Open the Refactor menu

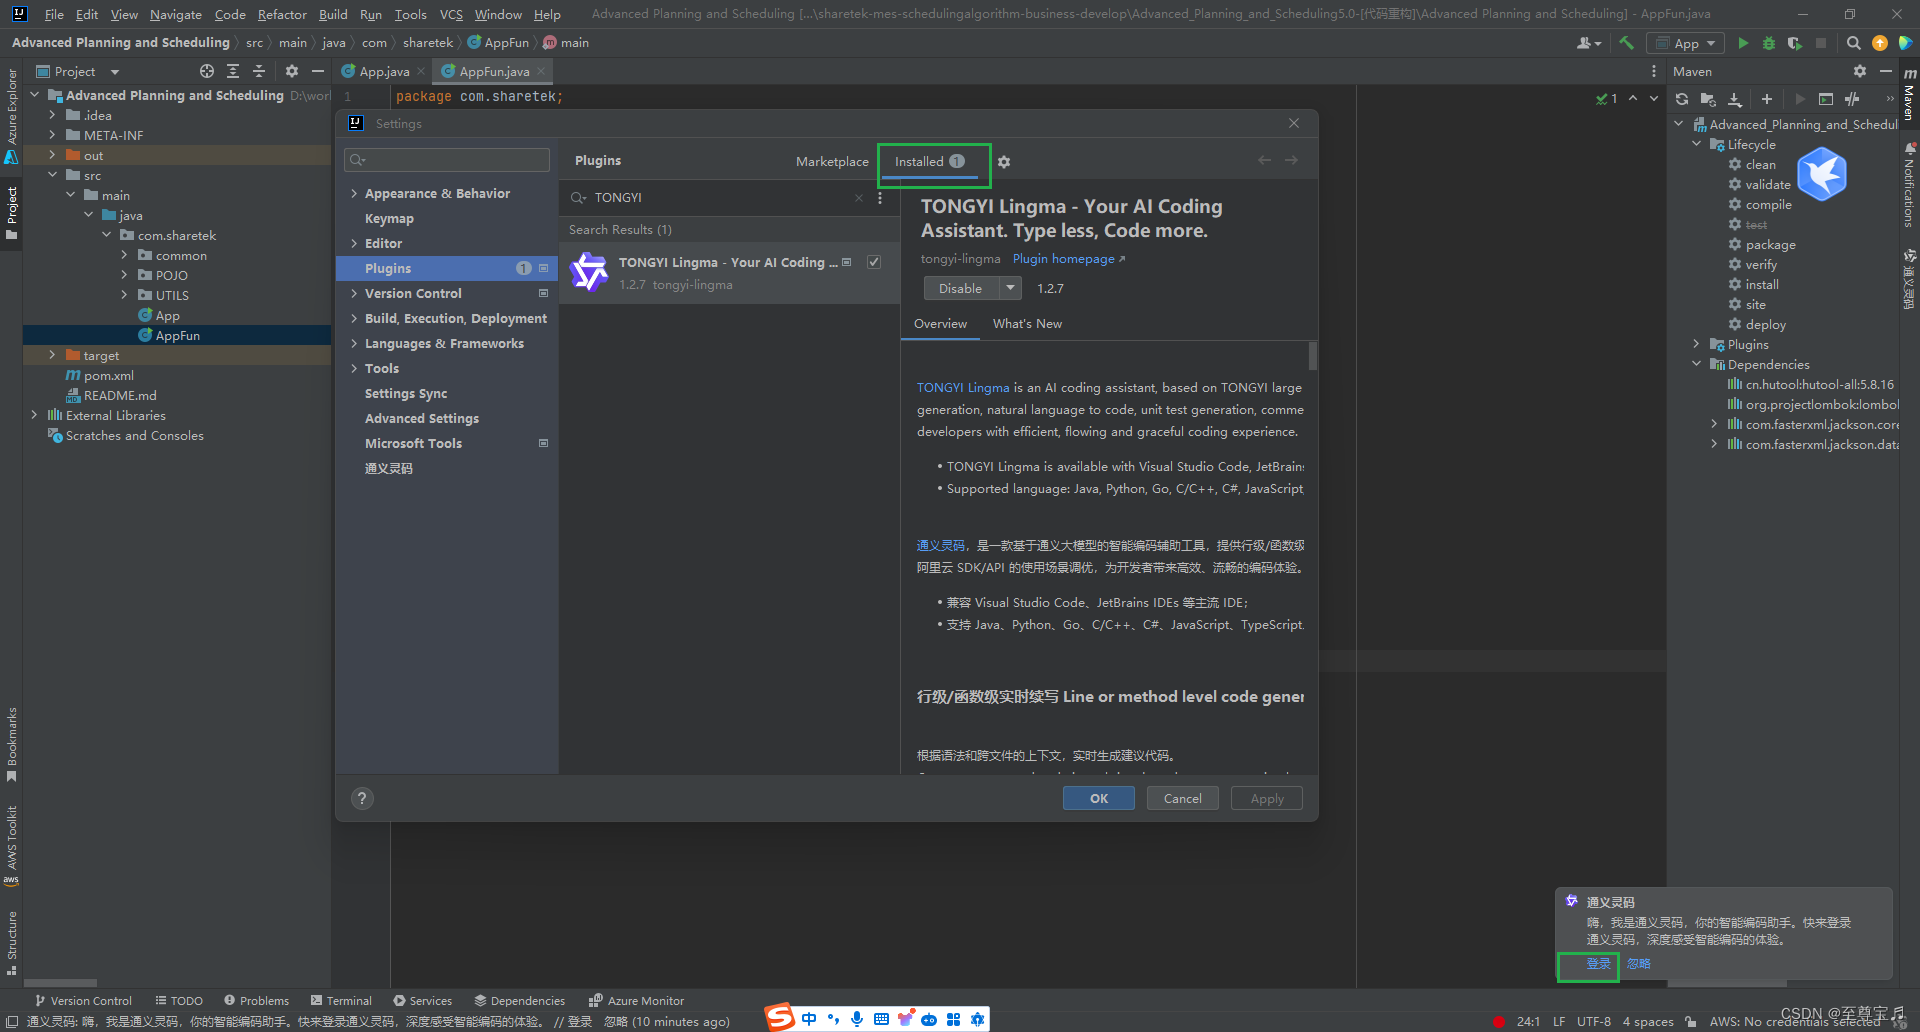tap(282, 14)
